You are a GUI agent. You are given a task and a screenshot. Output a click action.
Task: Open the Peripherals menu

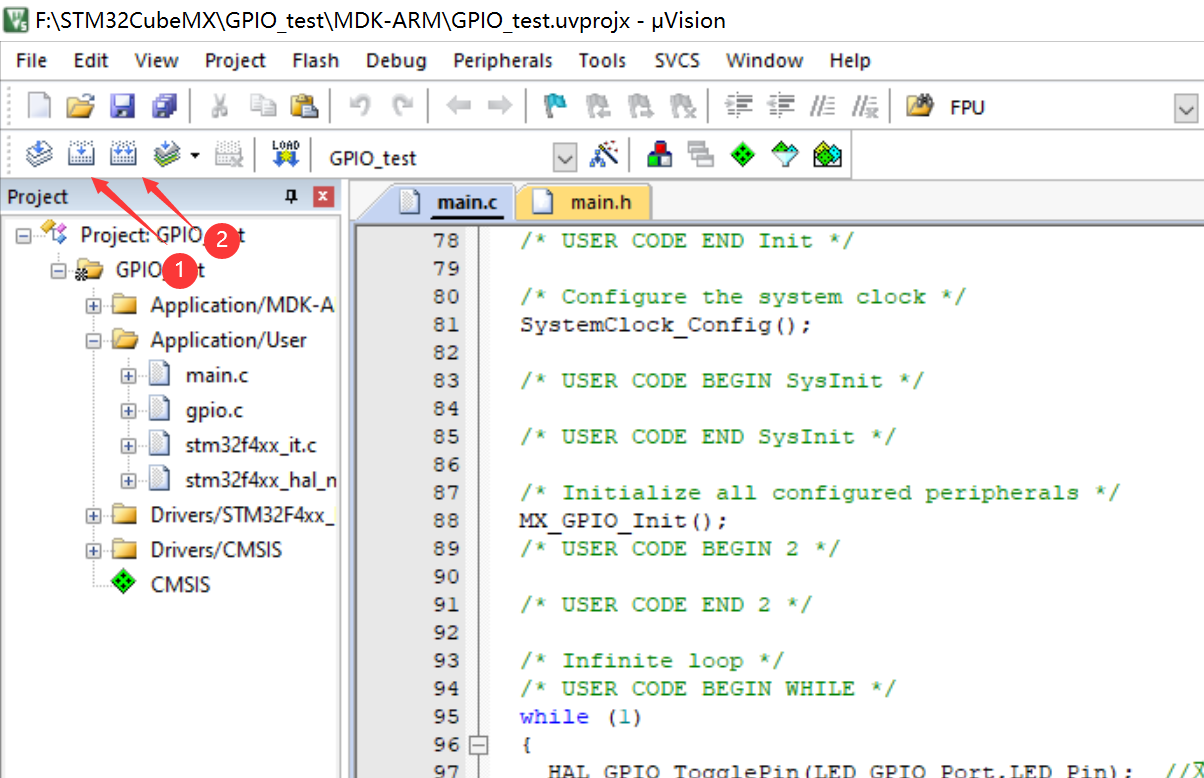click(503, 61)
